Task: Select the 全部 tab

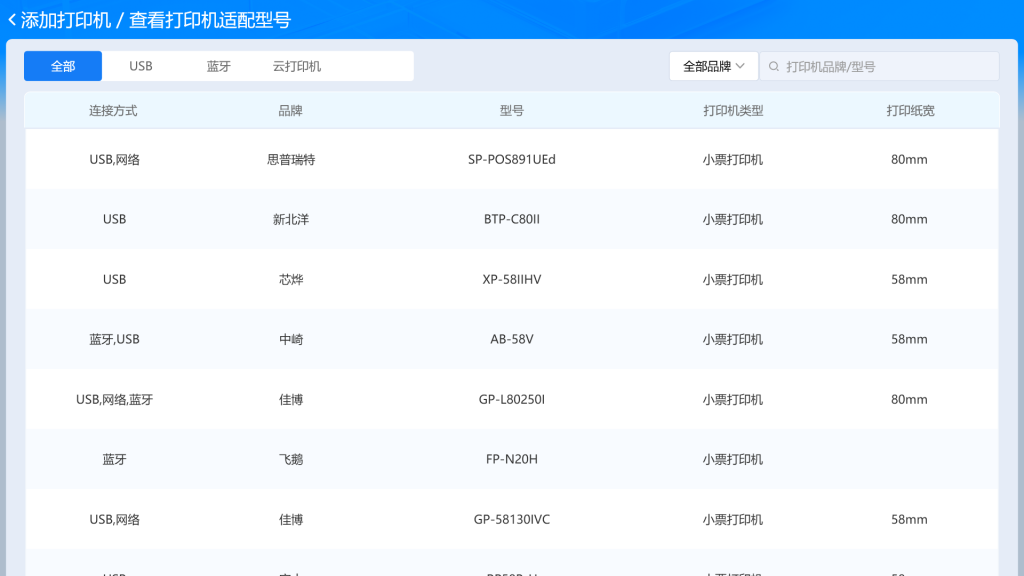Action: tap(63, 66)
